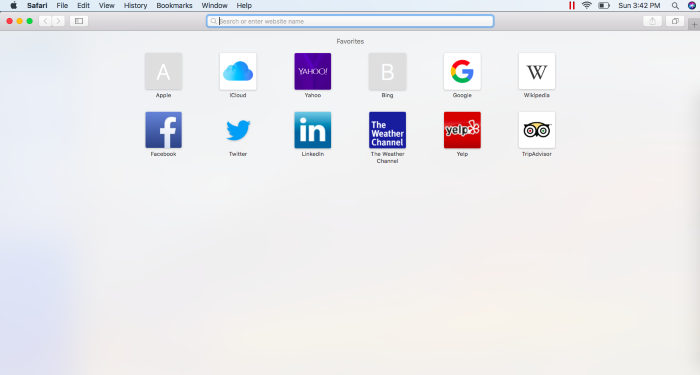This screenshot has height=375, width=700.
Task: Click the Apple label text
Action: point(163,95)
